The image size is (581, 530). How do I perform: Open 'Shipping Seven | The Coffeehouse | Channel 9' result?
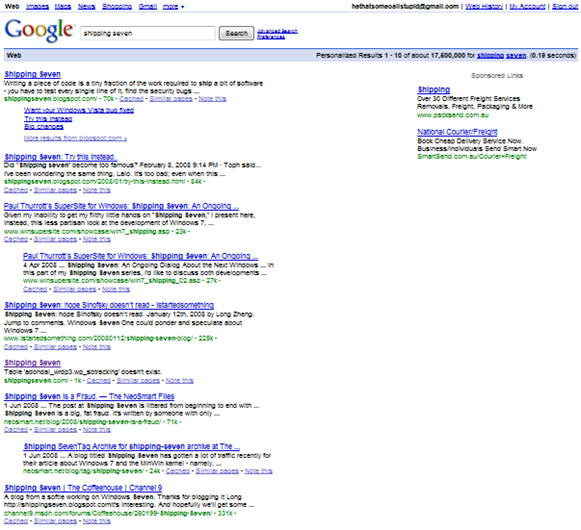coord(83,488)
